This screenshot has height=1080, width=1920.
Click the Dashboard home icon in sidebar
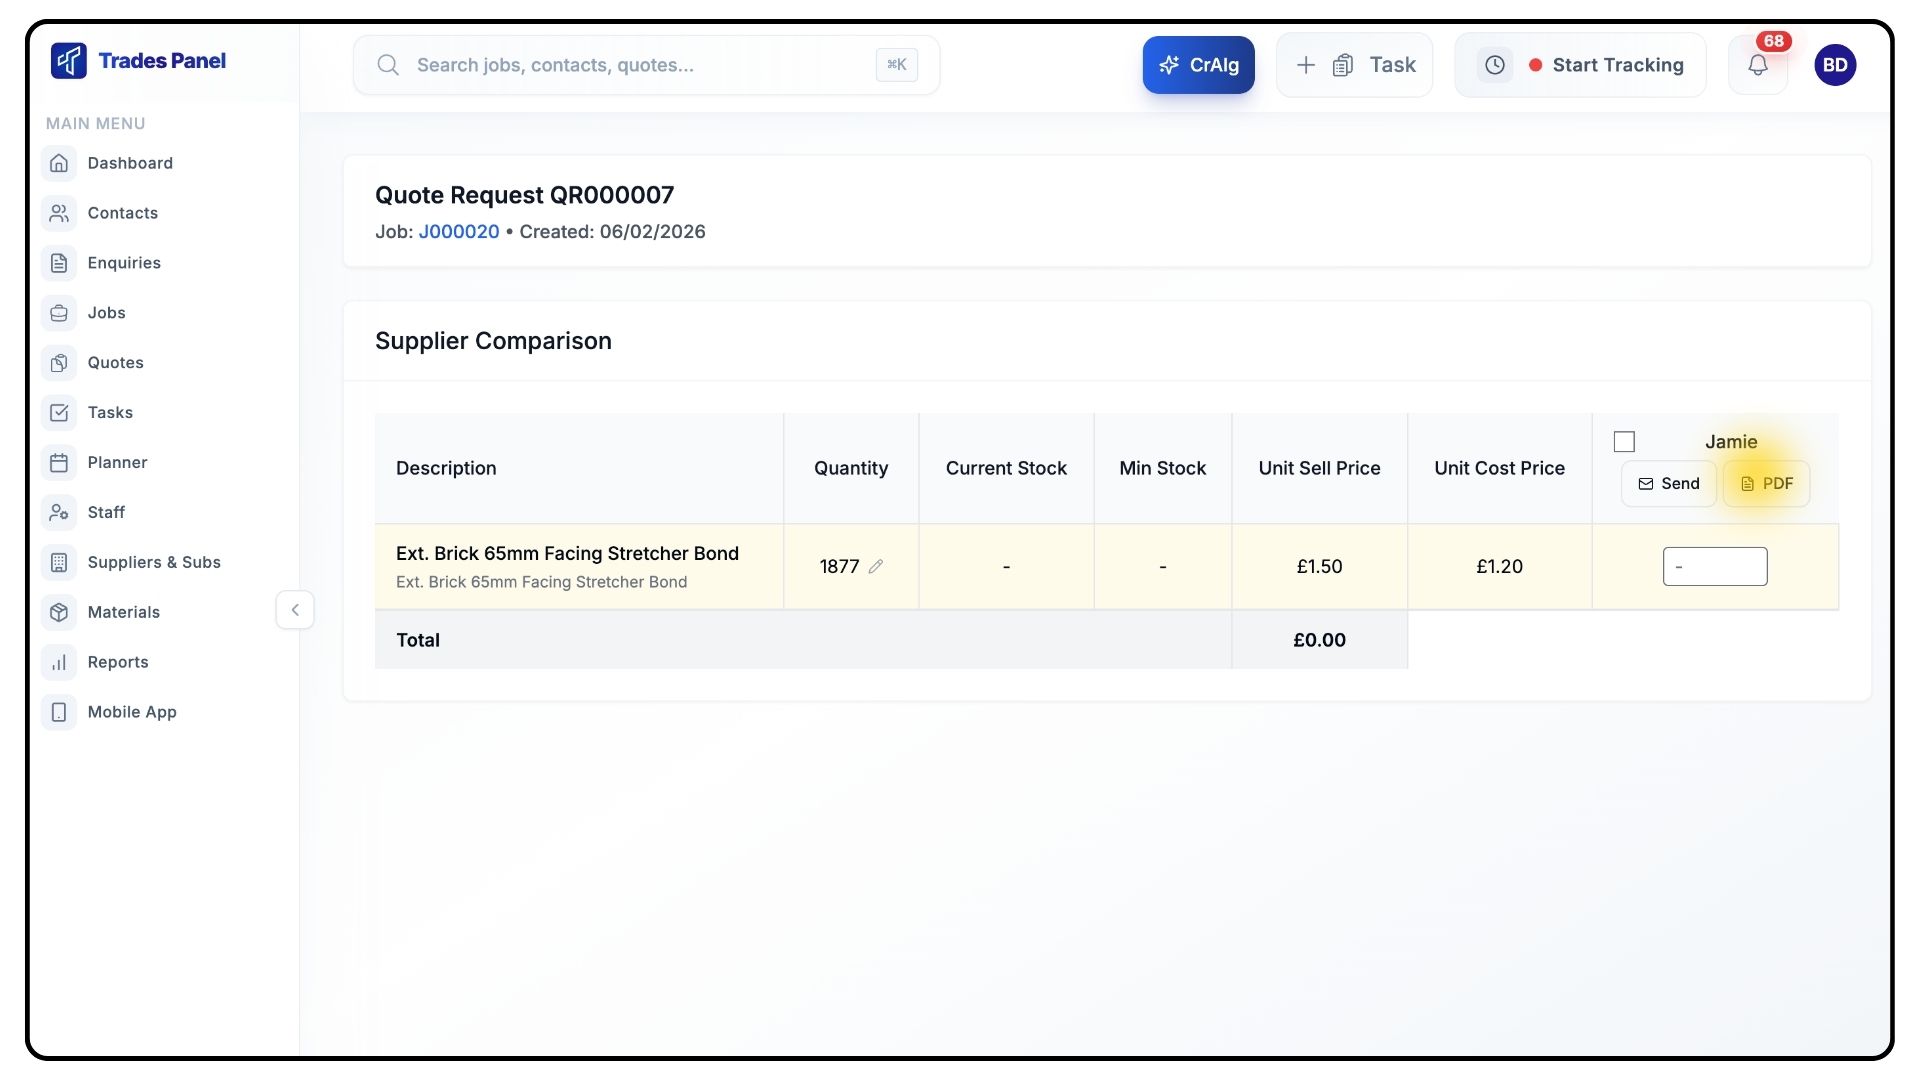[x=59, y=163]
